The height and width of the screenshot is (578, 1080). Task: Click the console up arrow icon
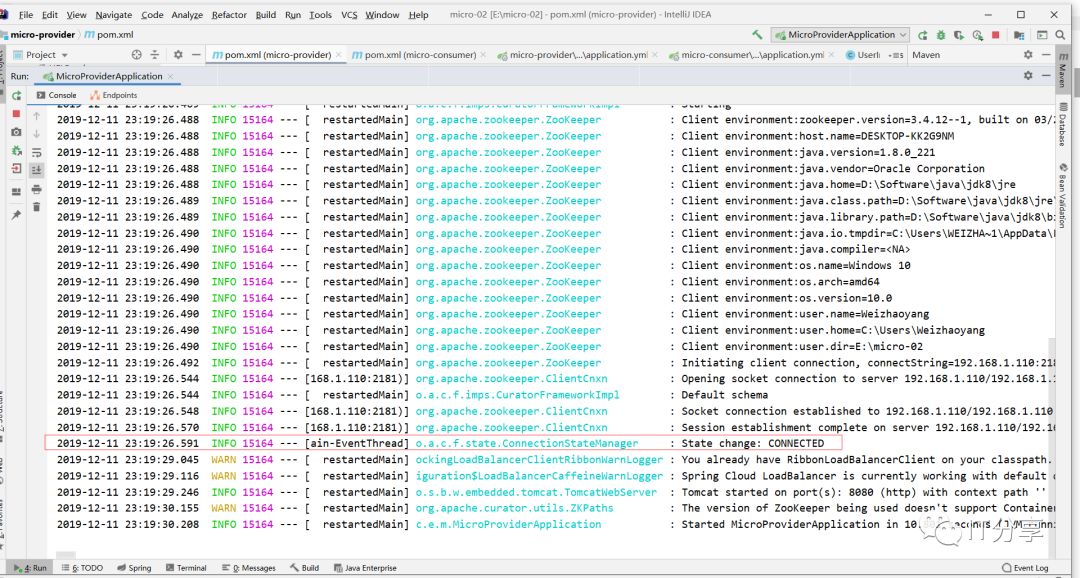(37, 116)
